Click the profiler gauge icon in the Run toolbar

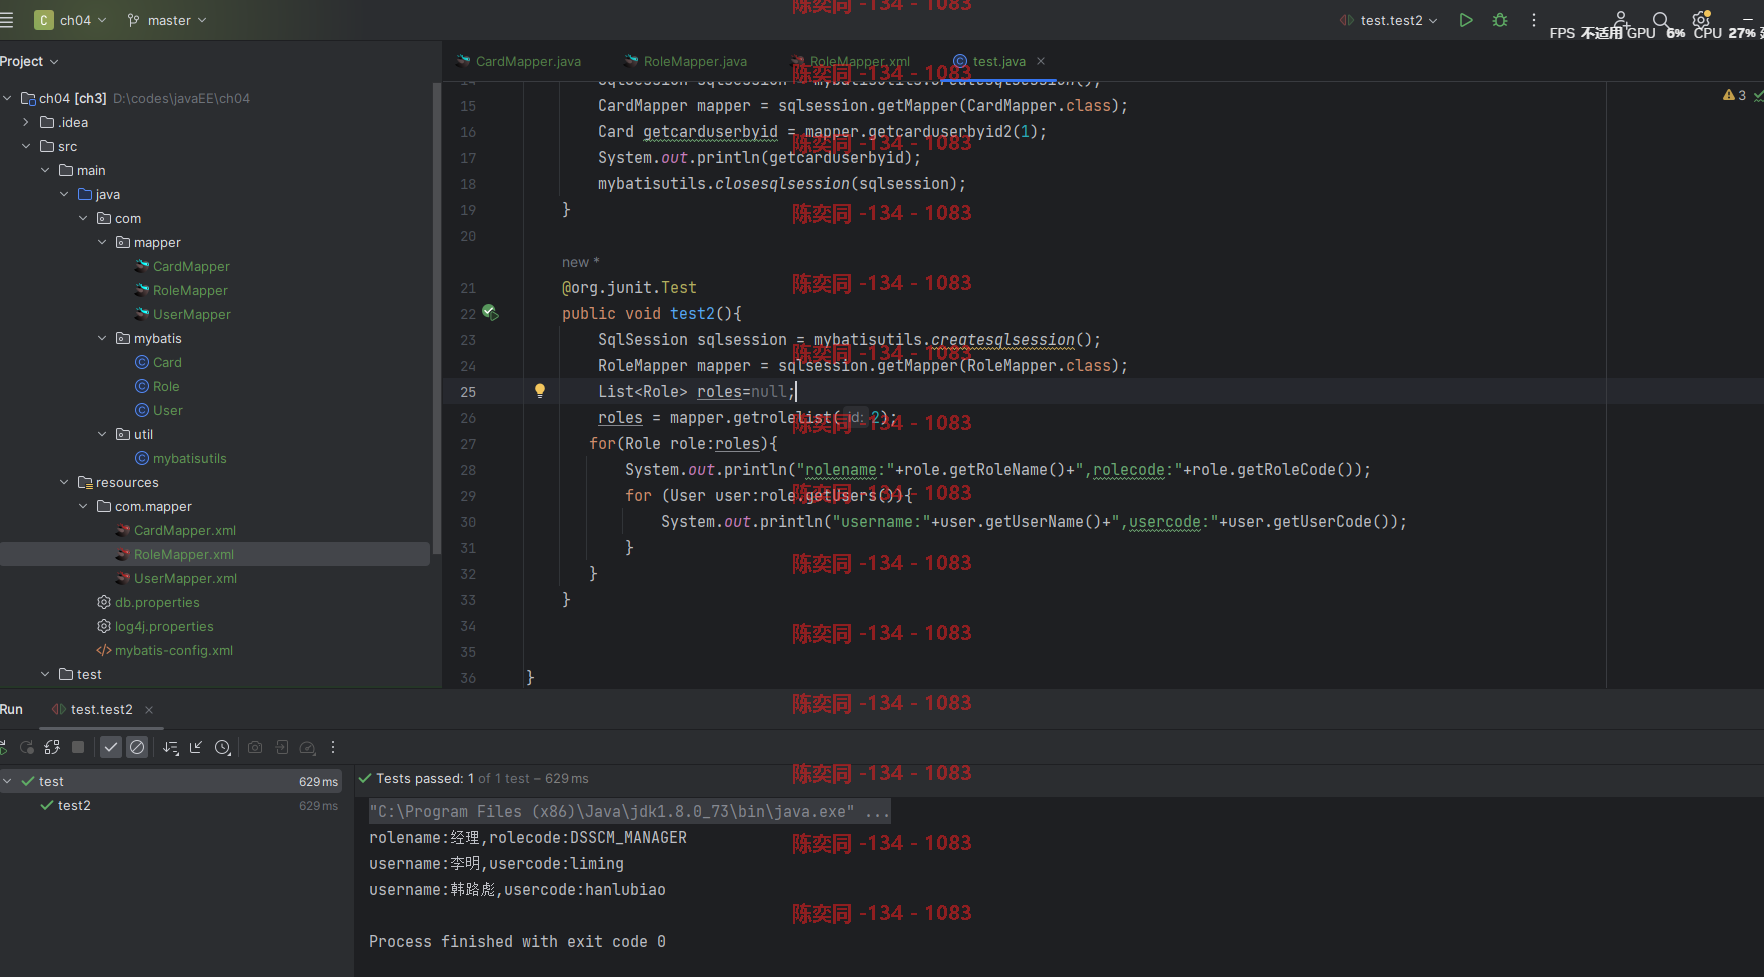(308, 747)
